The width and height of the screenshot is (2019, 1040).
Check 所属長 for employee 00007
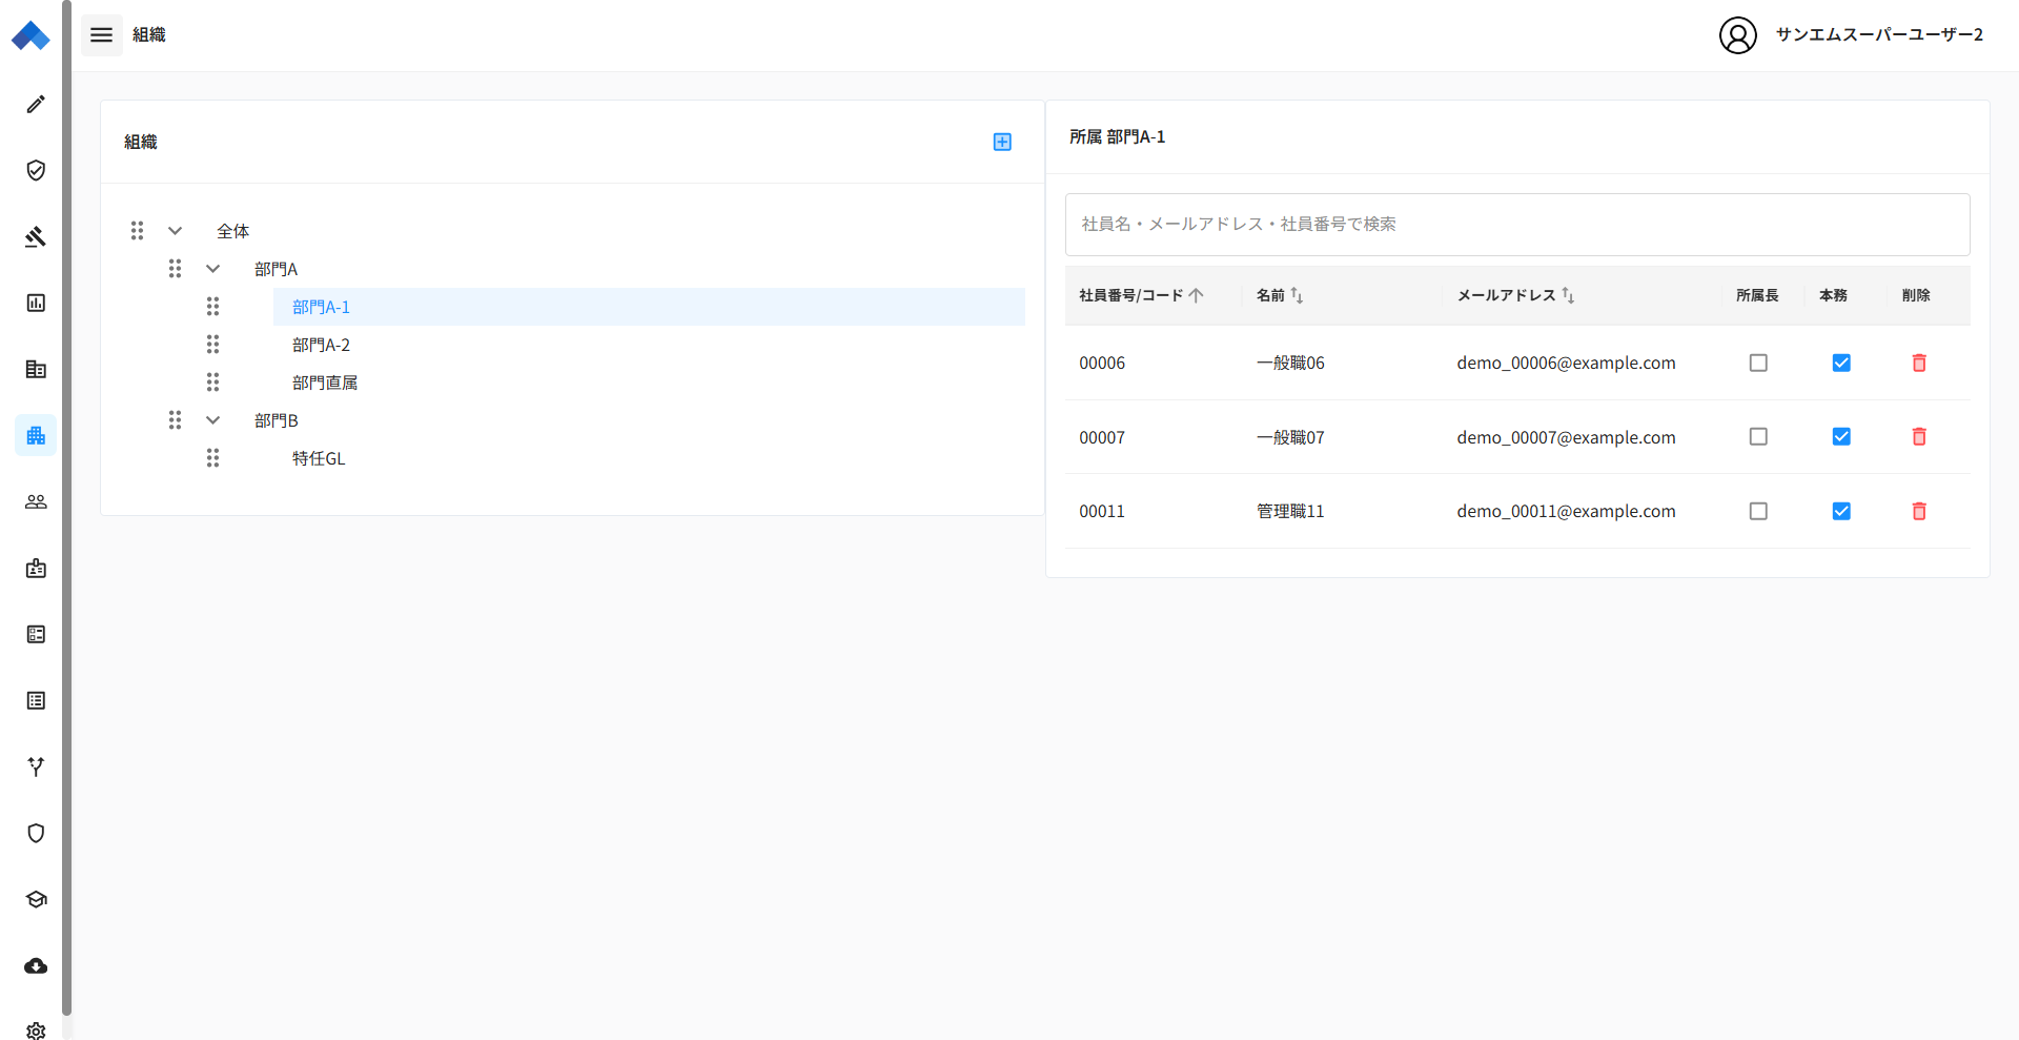pos(1758,437)
